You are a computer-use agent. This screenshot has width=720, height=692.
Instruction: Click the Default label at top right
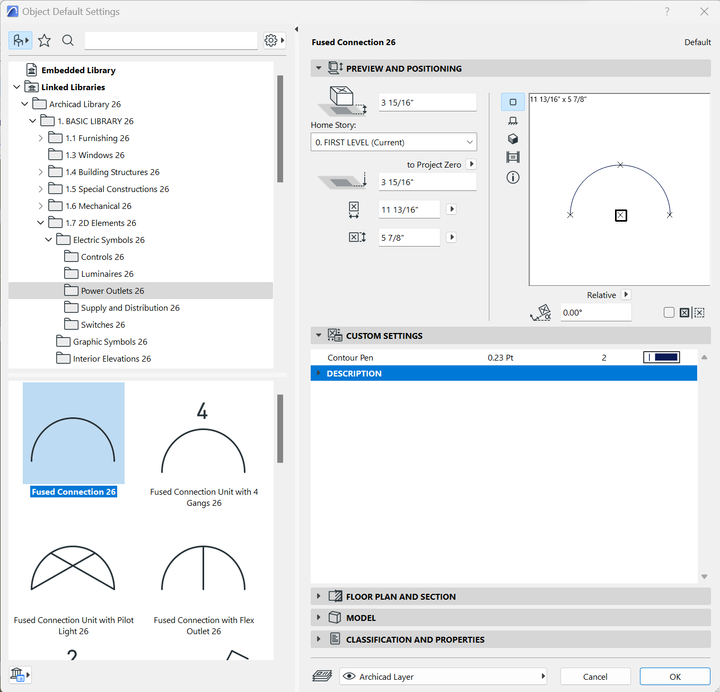pos(697,42)
